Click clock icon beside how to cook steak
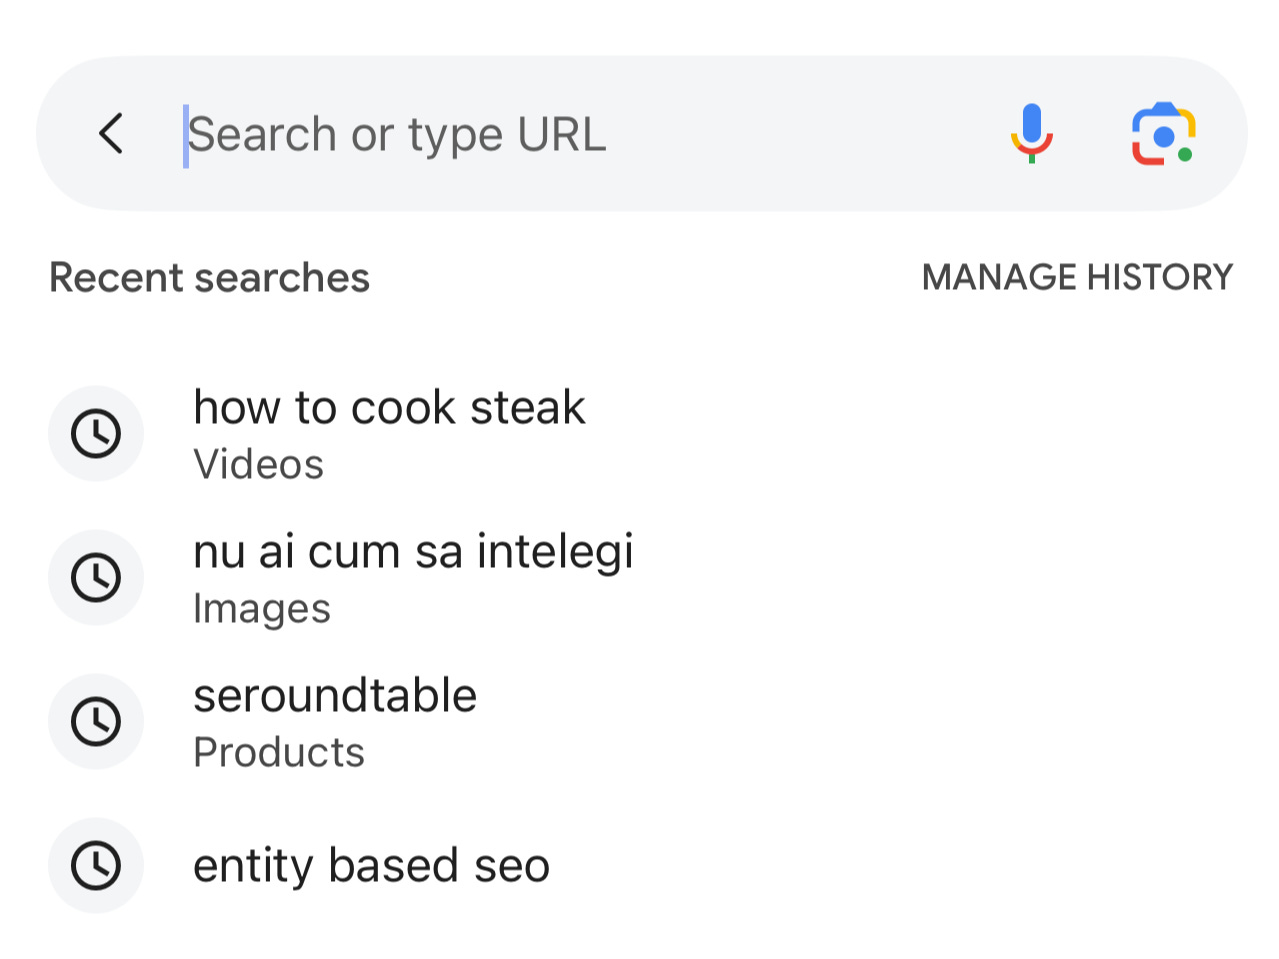 (x=96, y=433)
